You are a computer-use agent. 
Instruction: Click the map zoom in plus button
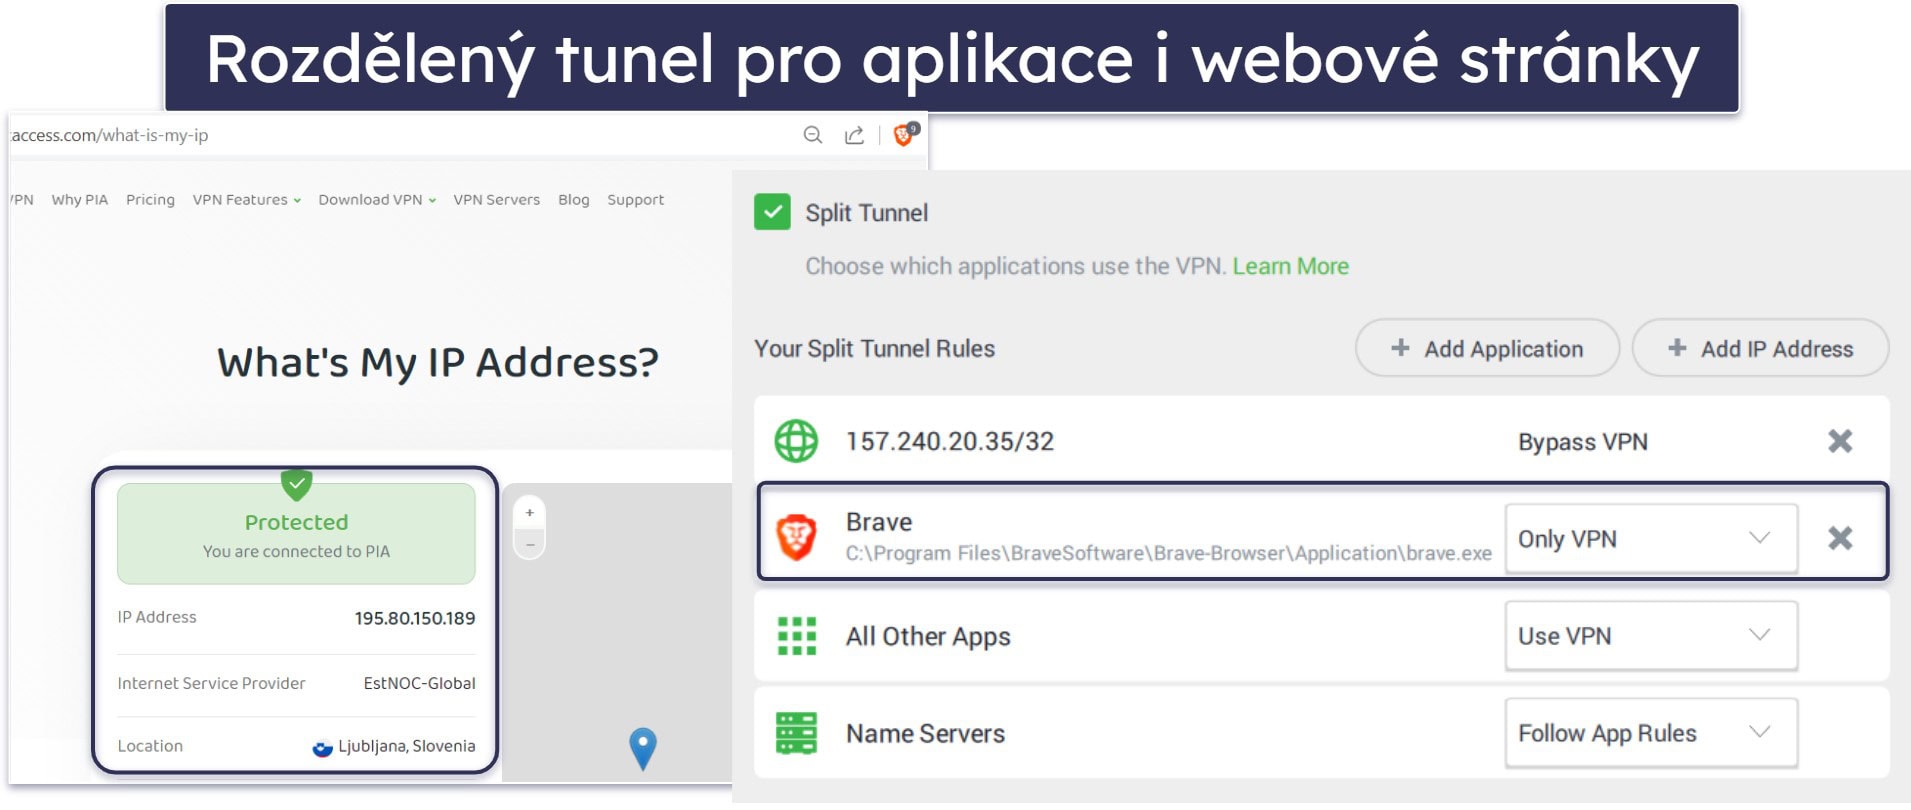tap(530, 512)
